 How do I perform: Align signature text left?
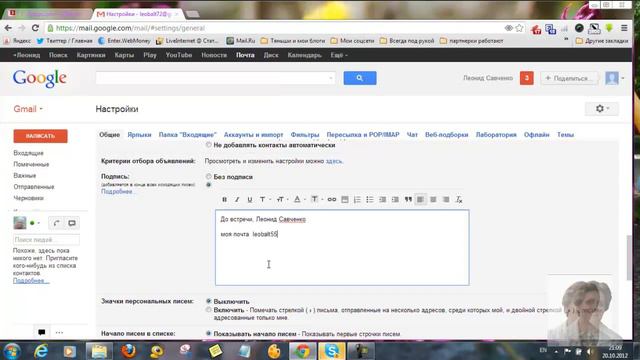click(x=420, y=200)
